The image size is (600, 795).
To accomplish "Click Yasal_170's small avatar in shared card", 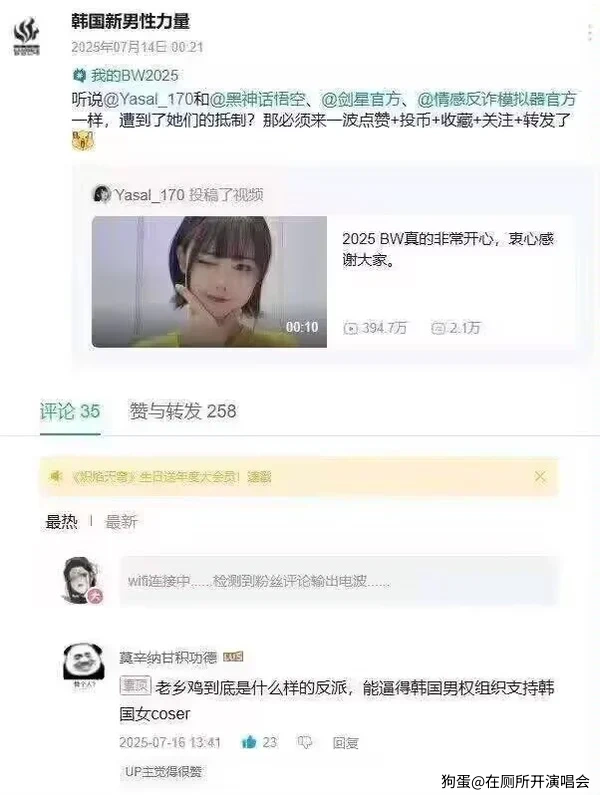I will [102, 194].
